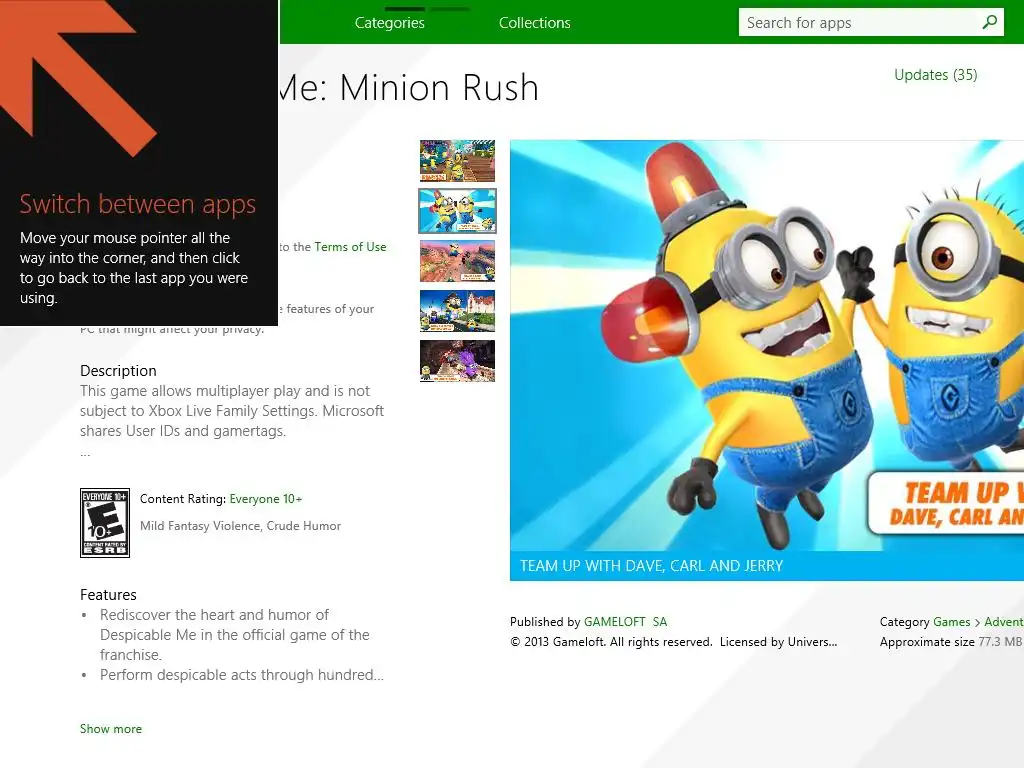Click the 'Switch between apps' tip heading
Image resolution: width=1024 pixels, height=768 pixels.
138,204
